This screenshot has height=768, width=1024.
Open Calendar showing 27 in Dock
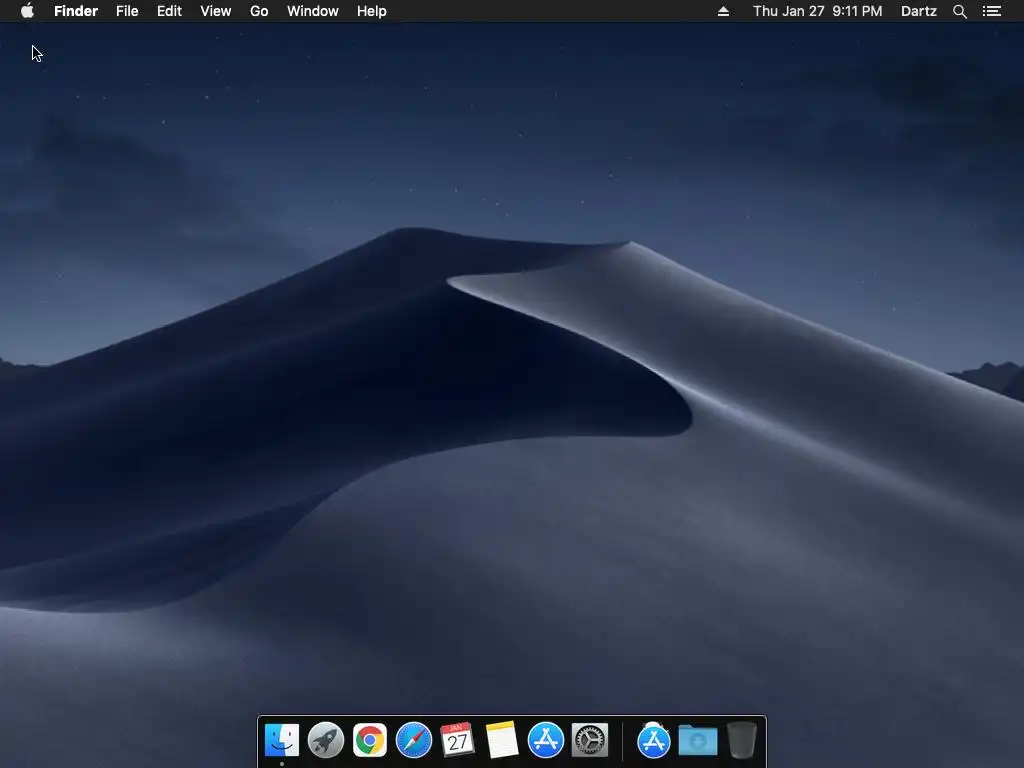point(457,740)
